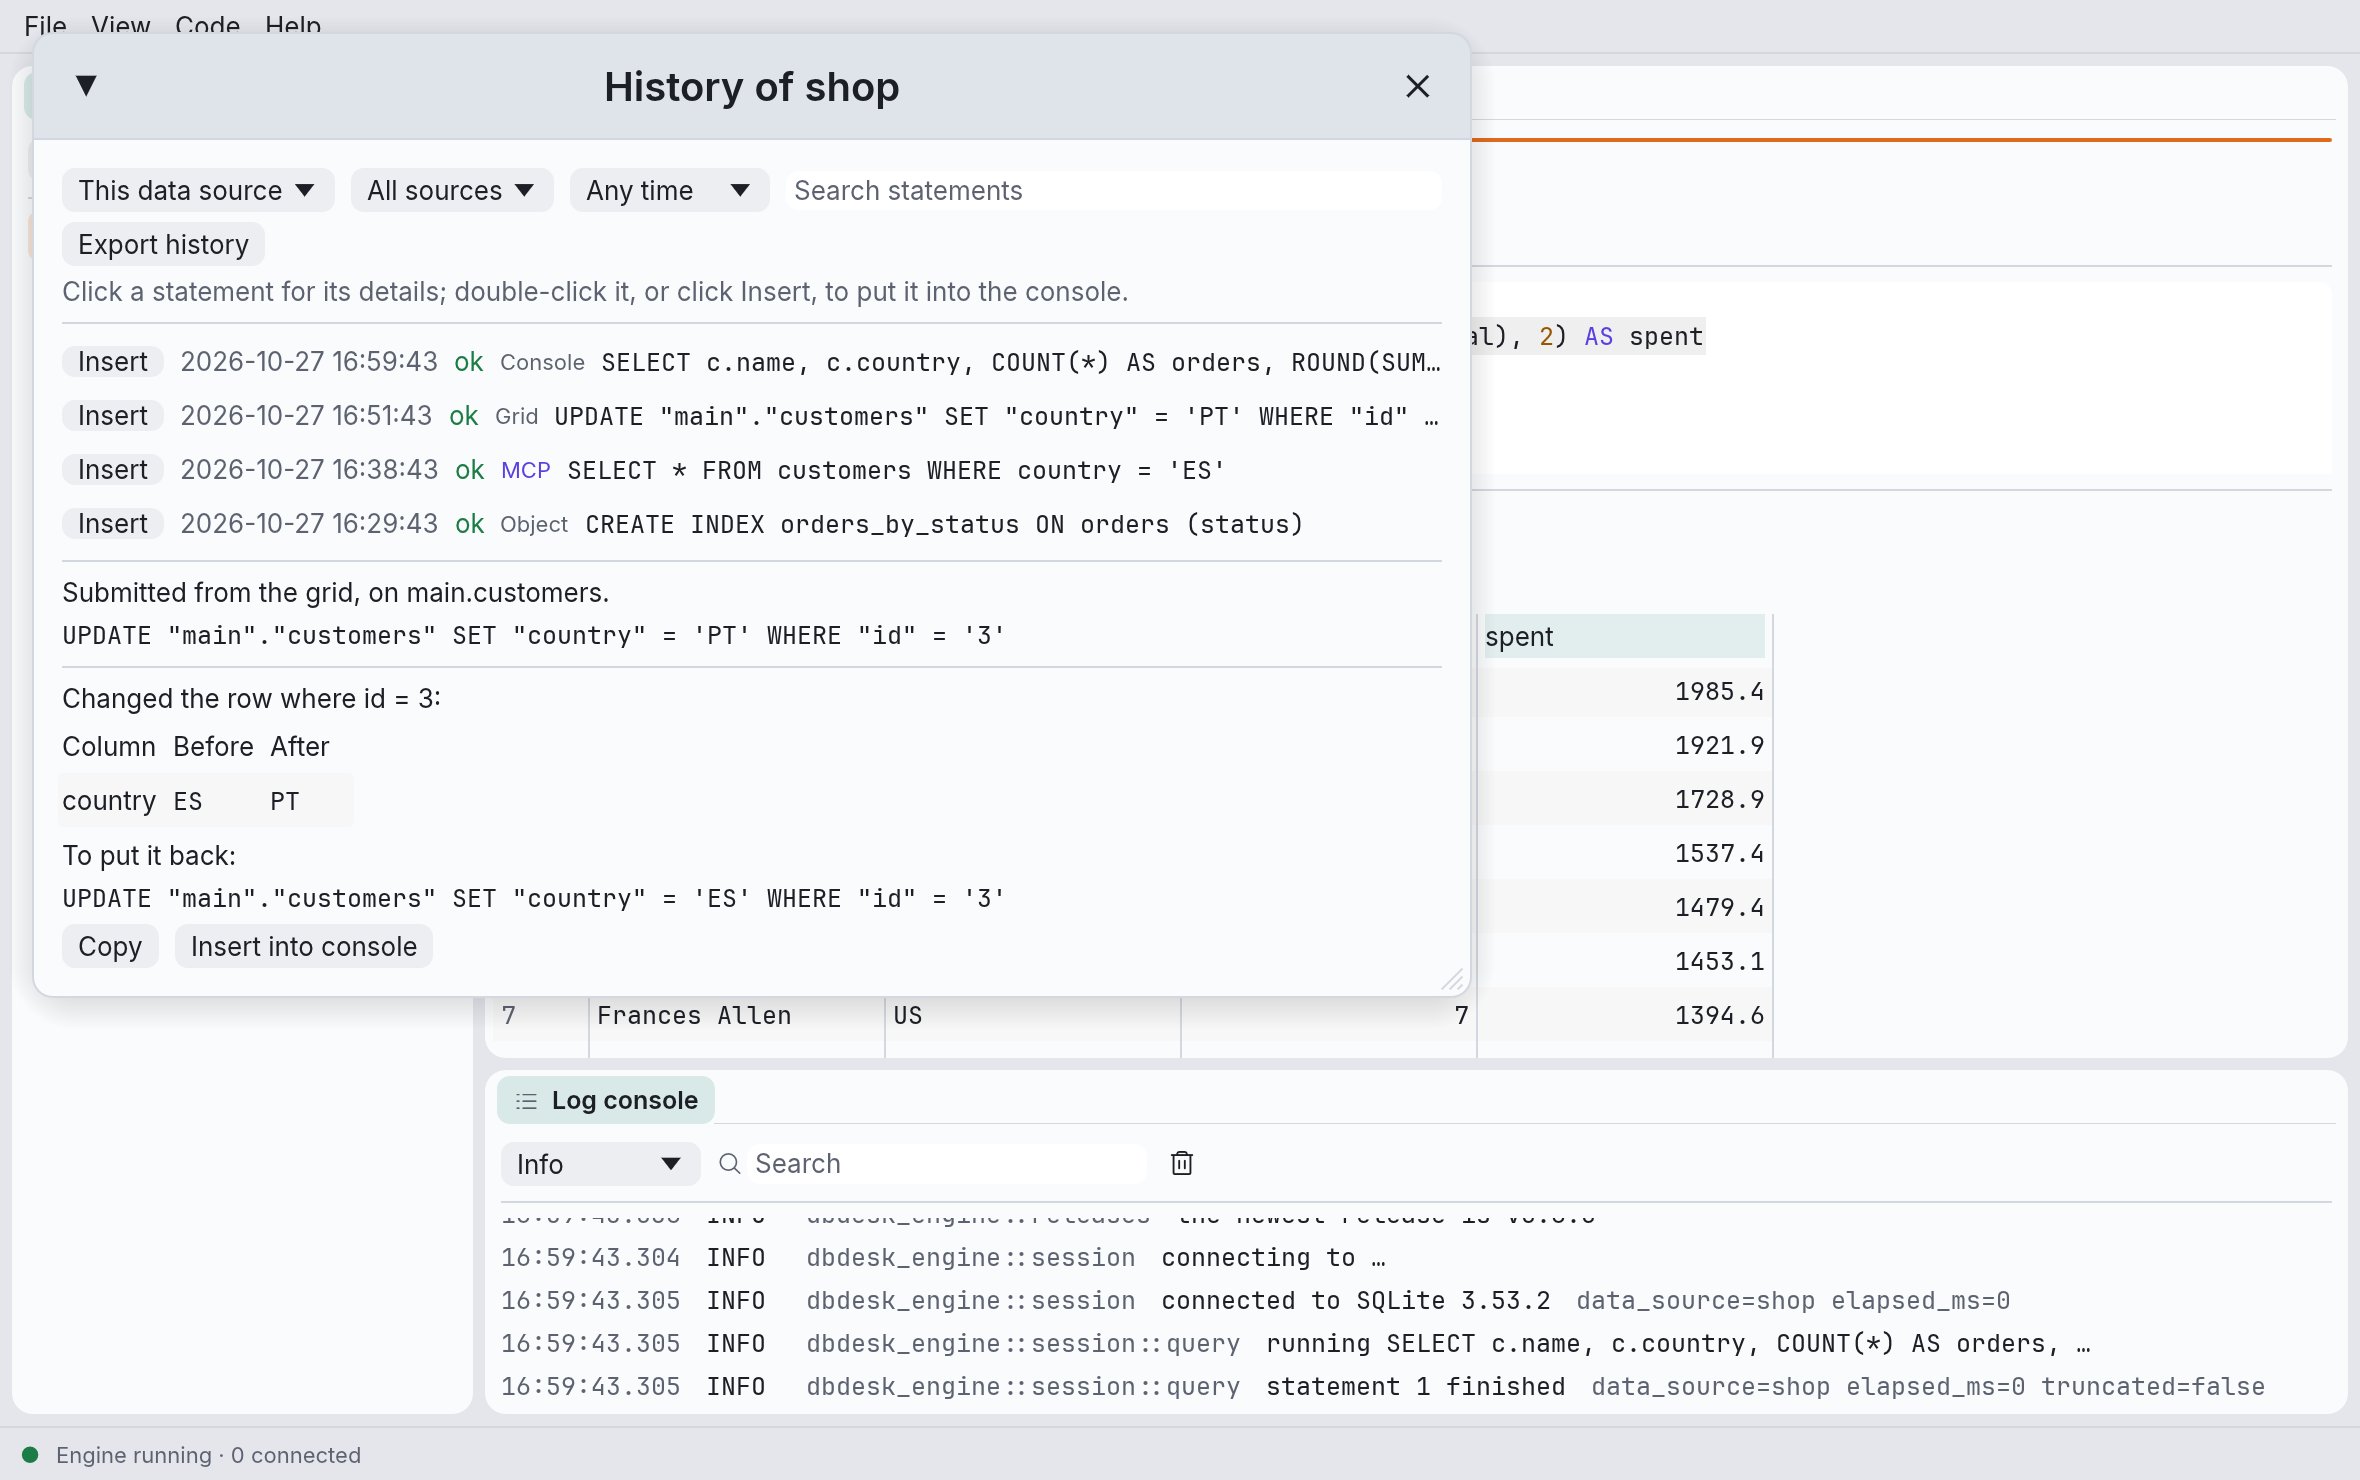Insert the 16:38:43 MCP statement

coord(113,470)
